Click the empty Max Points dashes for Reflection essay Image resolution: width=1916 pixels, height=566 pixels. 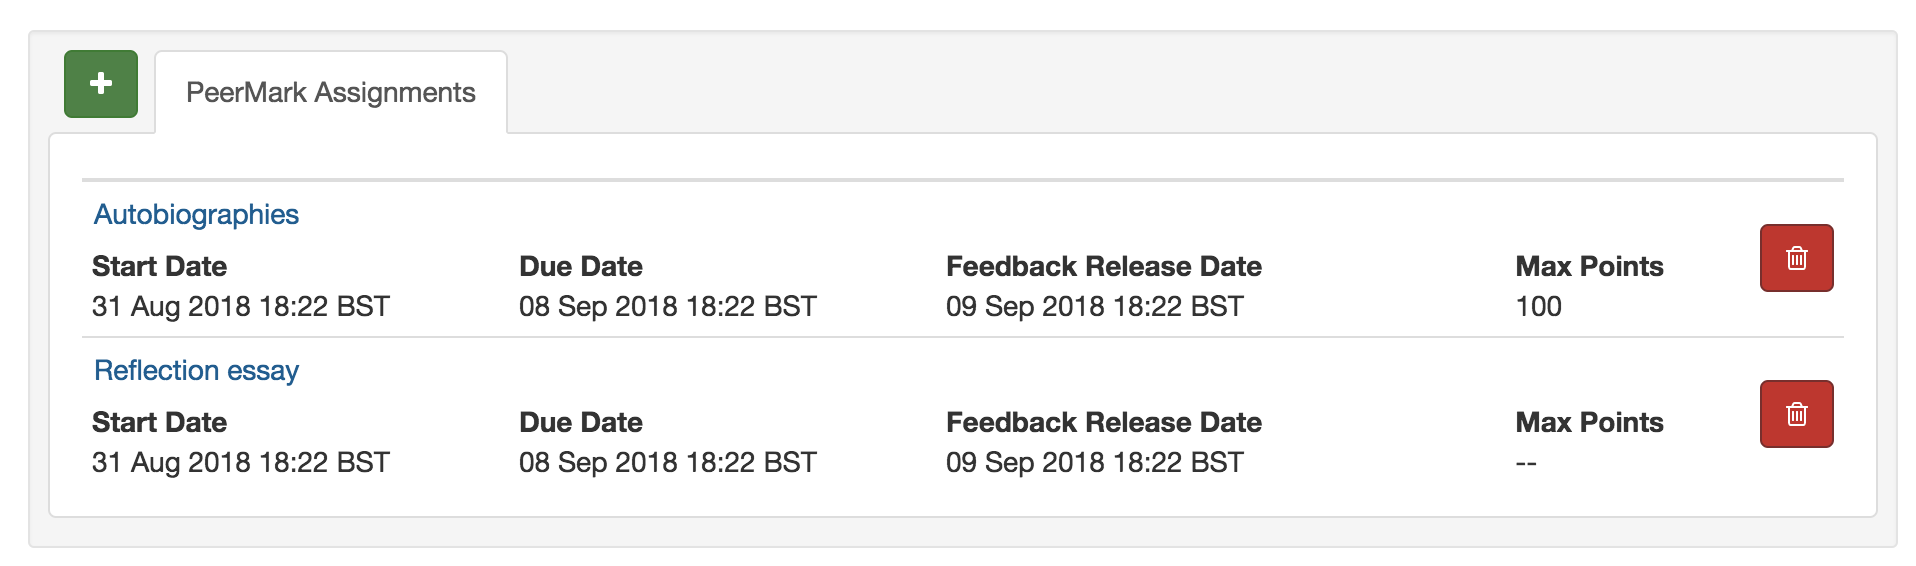coord(1526,463)
